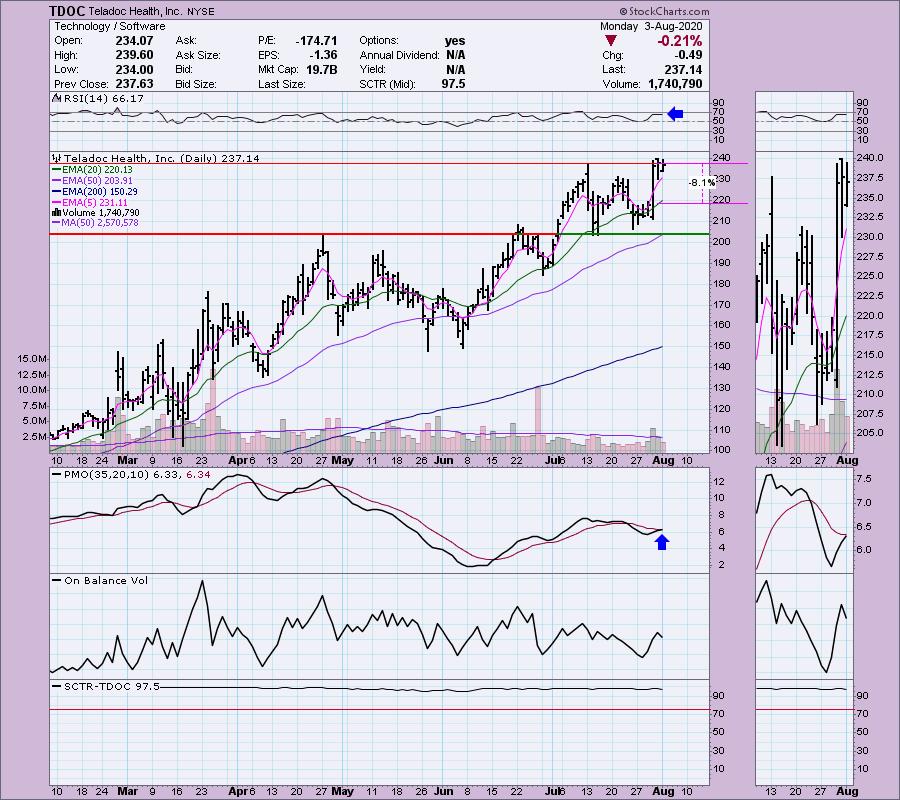Viewport: 900px width, 800px height.
Task: Click the NYSE exchange label
Action: coord(200,11)
